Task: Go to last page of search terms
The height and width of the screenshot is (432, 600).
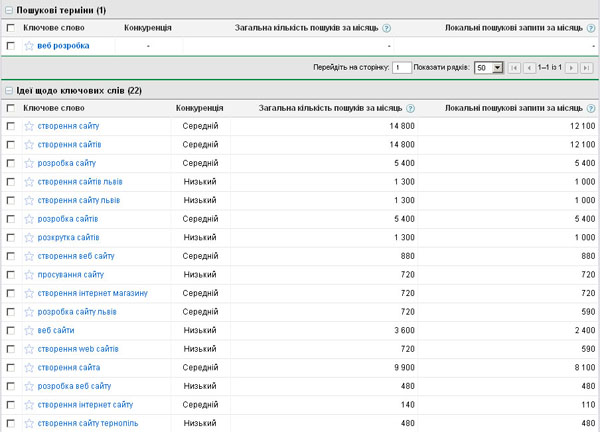Action: click(x=586, y=68)
